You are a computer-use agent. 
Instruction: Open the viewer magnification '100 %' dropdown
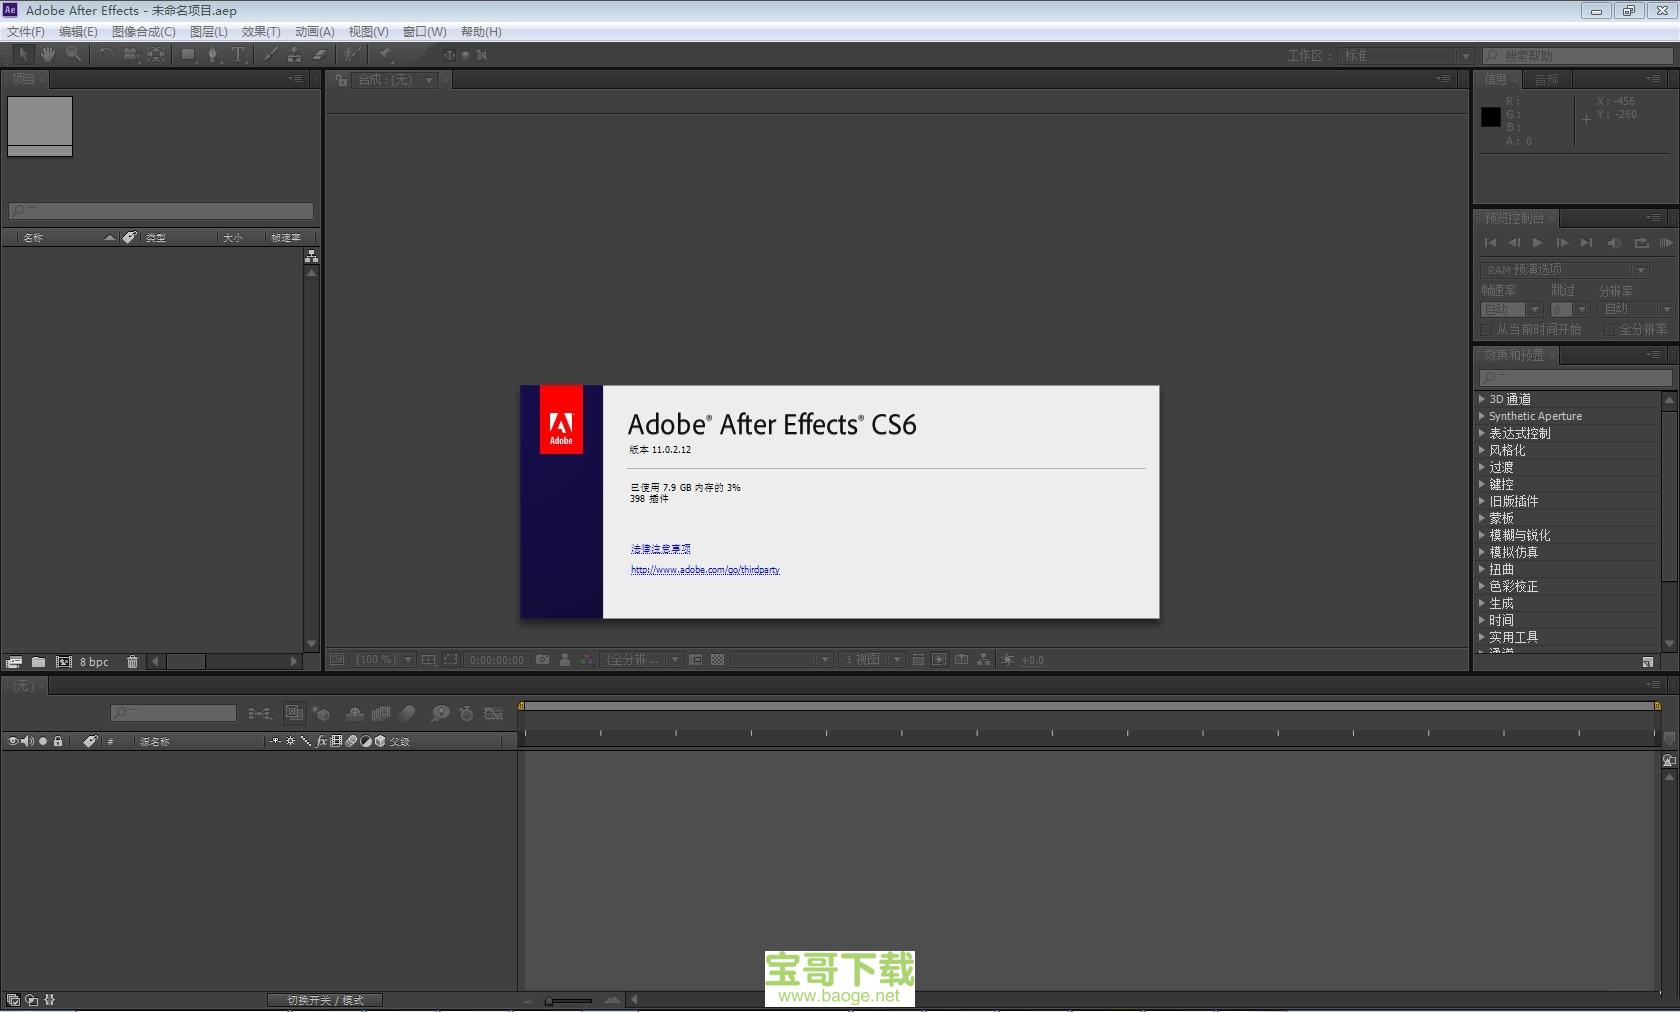coord(384,660)
